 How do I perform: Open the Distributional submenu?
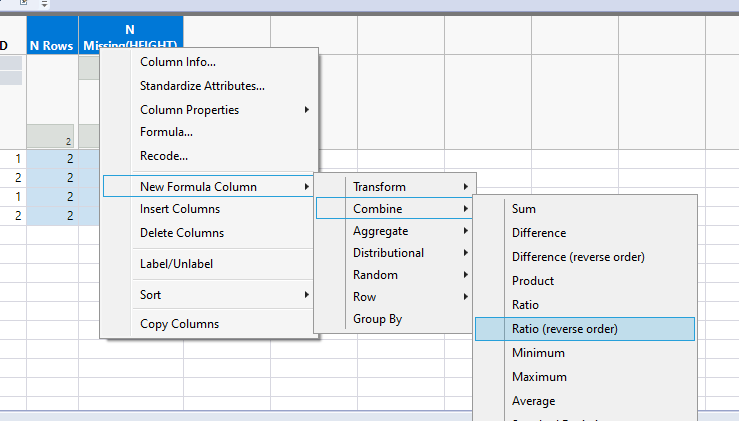tap(388, 253)
